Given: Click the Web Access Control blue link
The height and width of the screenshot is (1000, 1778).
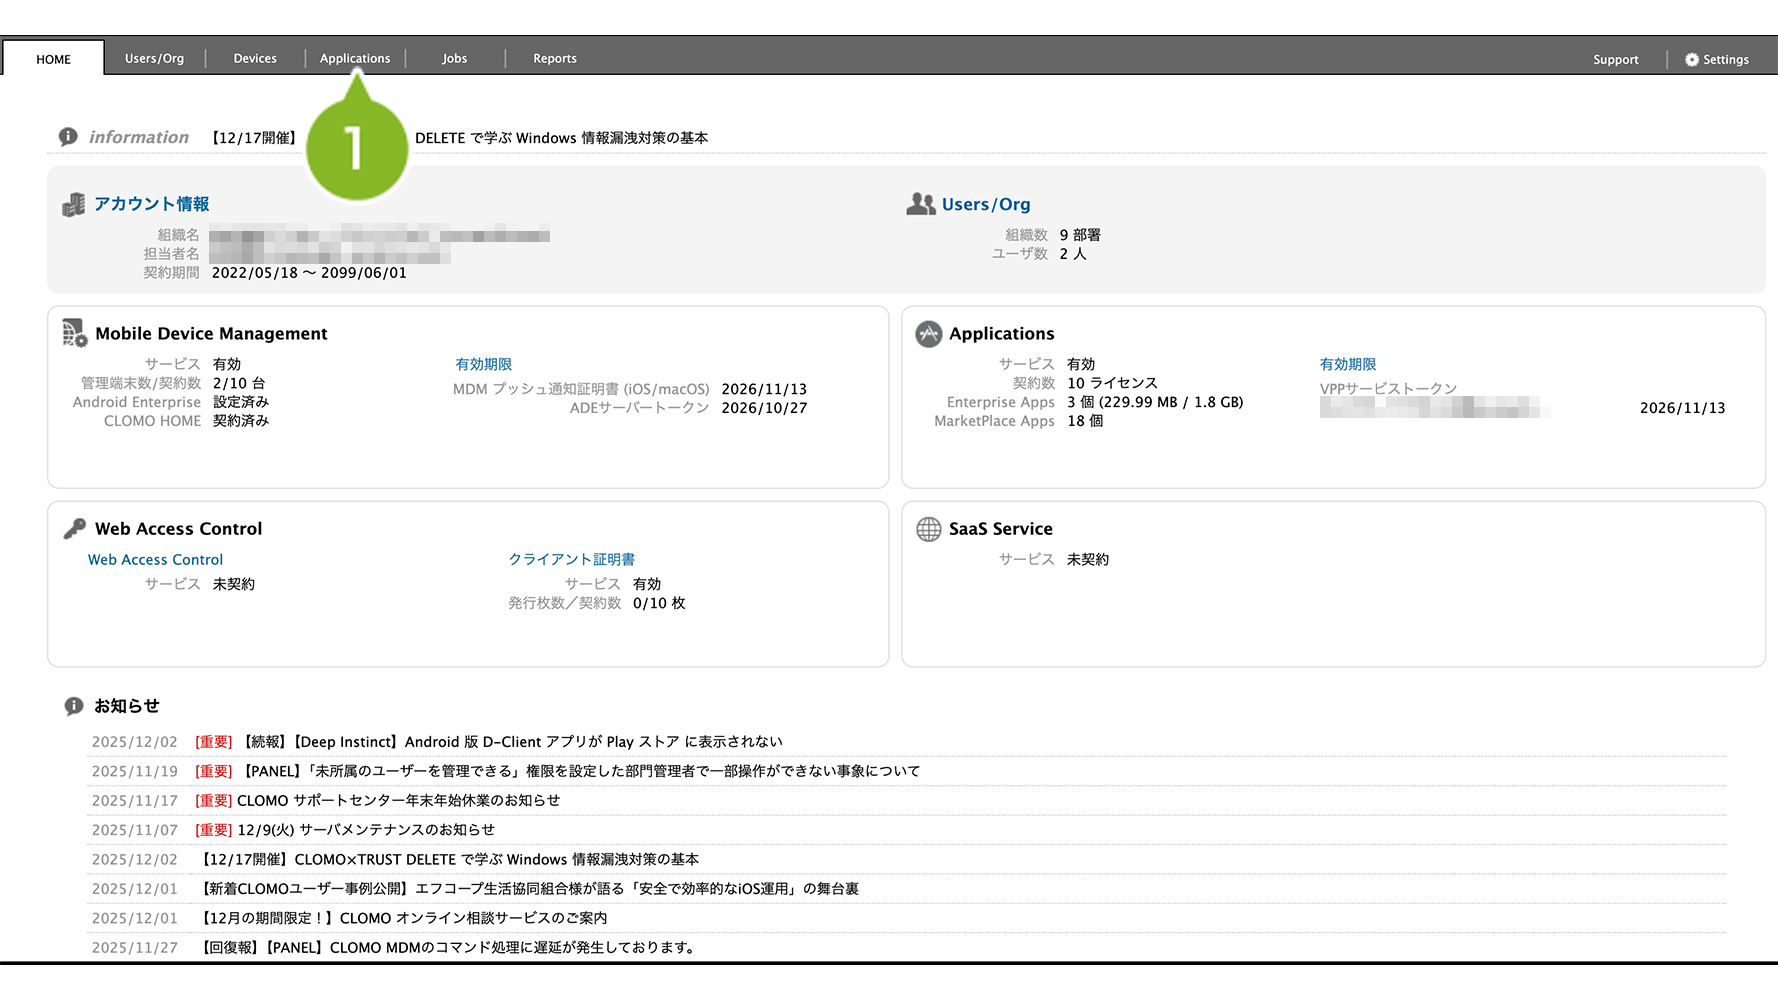Looking at the screenshot, I should [155, 560].
